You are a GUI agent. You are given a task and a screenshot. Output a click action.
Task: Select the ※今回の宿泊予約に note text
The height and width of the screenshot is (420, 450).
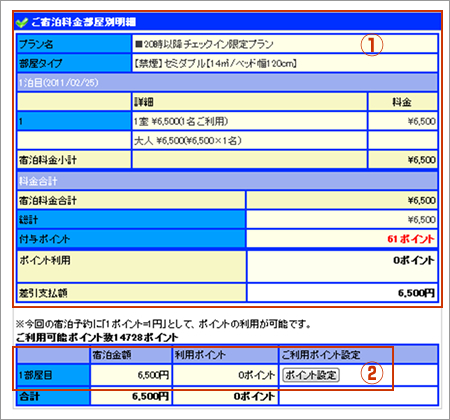(163, 324)
